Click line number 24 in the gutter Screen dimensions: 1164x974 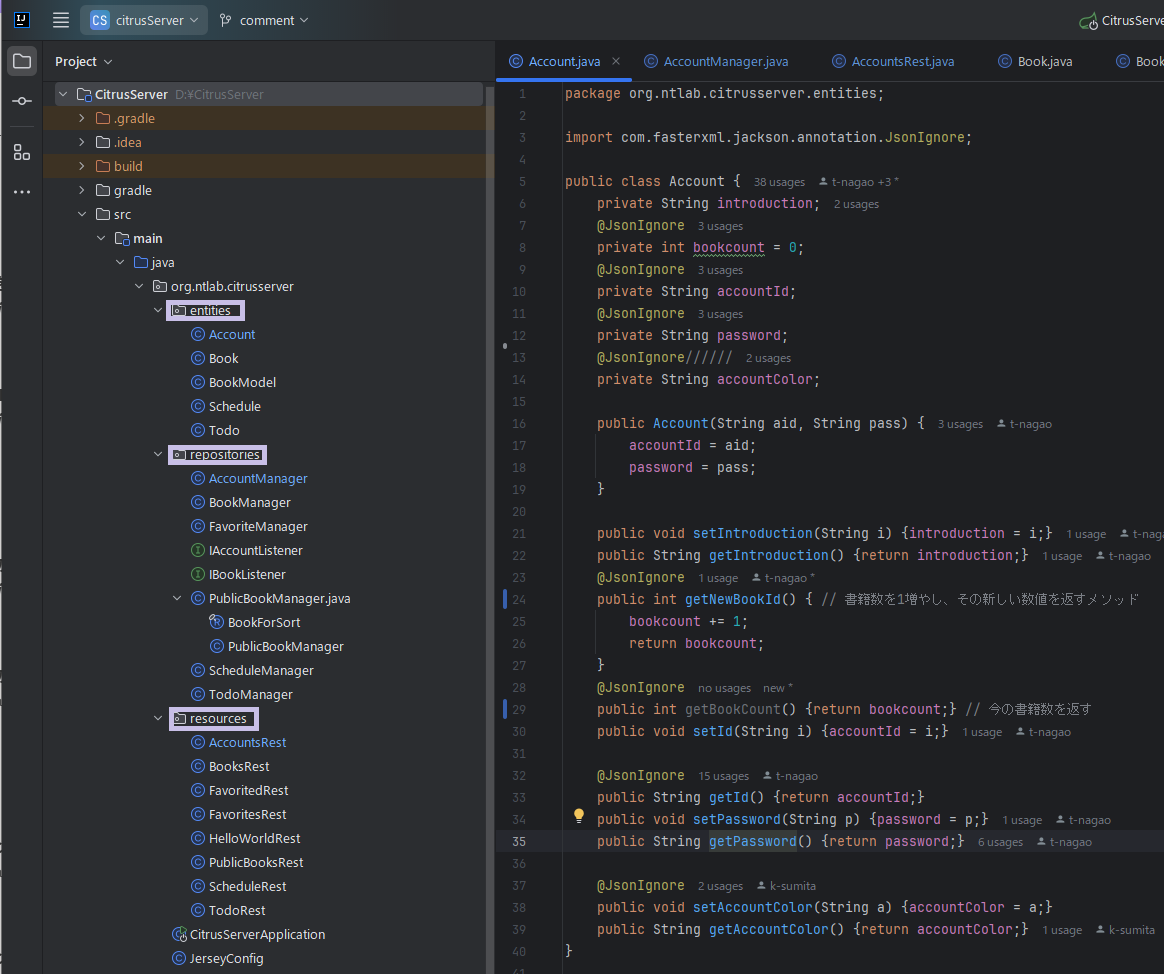click(518, 599)
